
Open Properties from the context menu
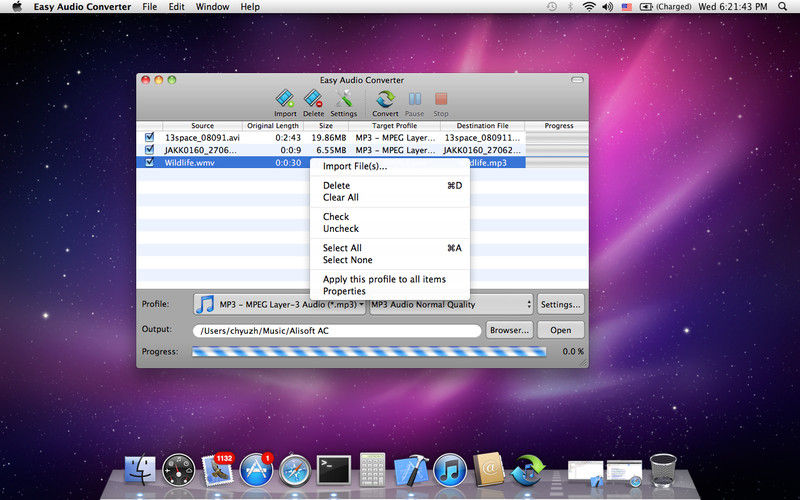click(x=390, y=291)
